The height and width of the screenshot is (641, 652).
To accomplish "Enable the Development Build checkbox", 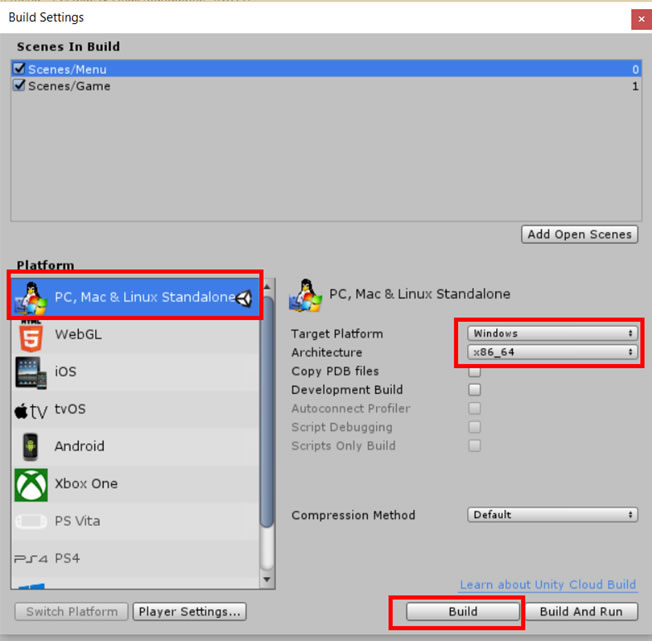I will click(474, 390).
